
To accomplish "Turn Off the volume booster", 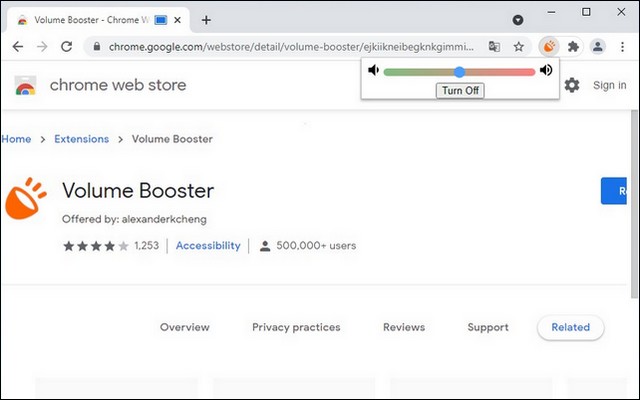I will point(460,90).
